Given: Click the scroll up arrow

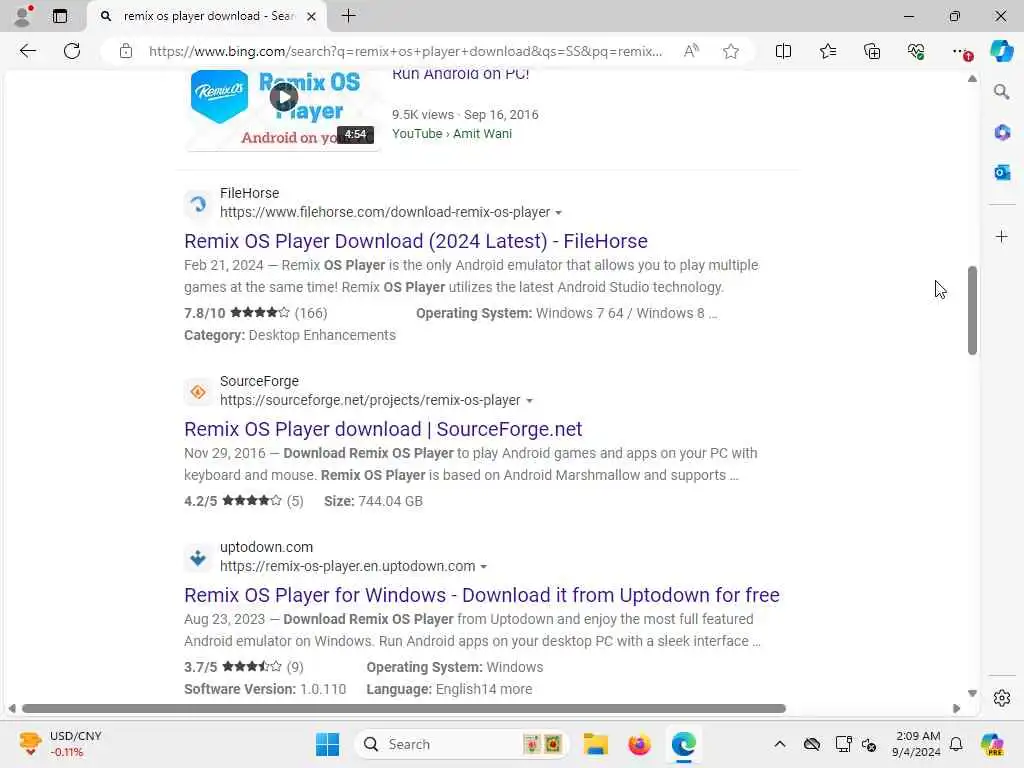Looking at the screenshot, I should click(x=972, y=79).
